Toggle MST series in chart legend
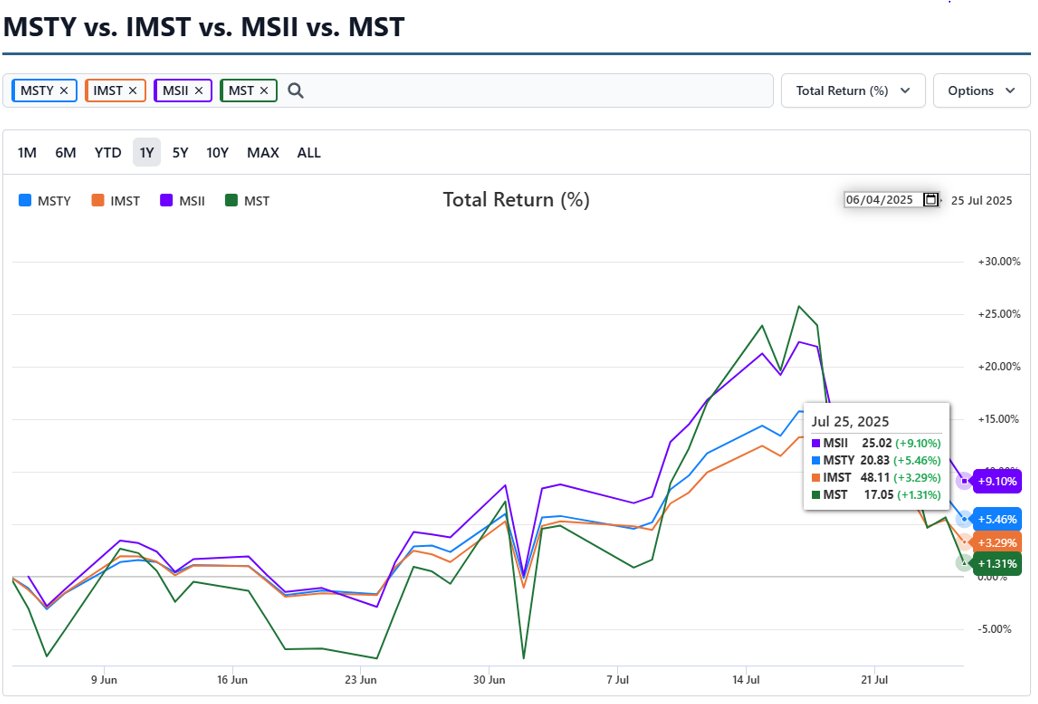 pos(248,201)
